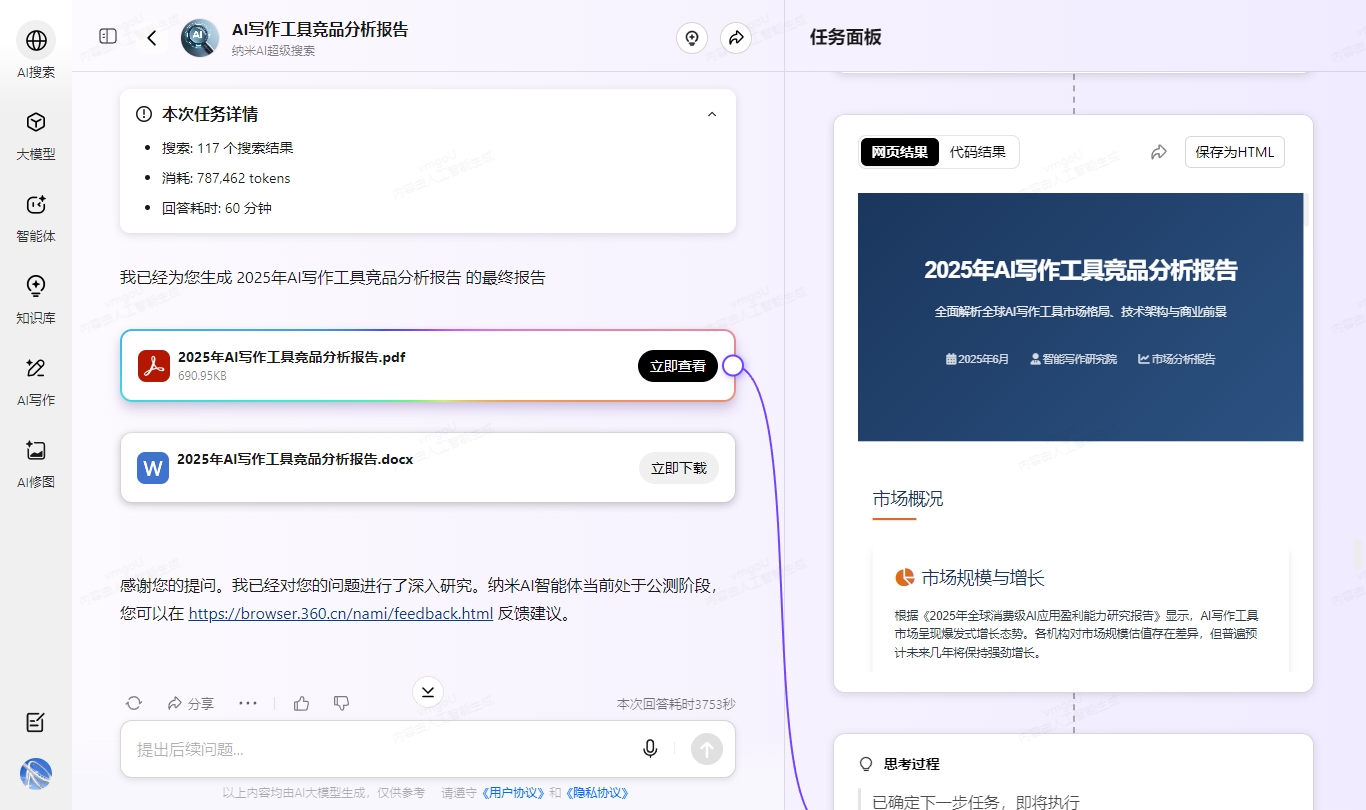The image size is (1366, 810).
Task: Click the AI写作工具竞品分析报告 conversation title
Action: (320, 30)
